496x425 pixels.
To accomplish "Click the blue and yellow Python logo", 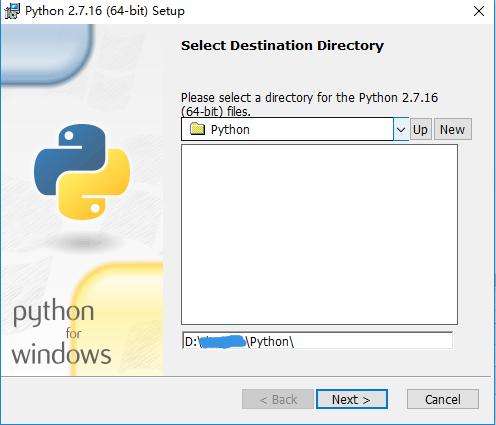I will (x=82, y=172).
